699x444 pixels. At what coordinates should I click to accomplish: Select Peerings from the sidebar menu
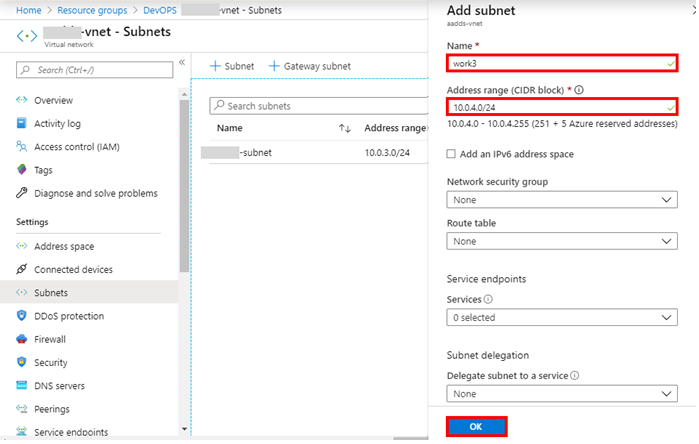[x=52, y=409]
